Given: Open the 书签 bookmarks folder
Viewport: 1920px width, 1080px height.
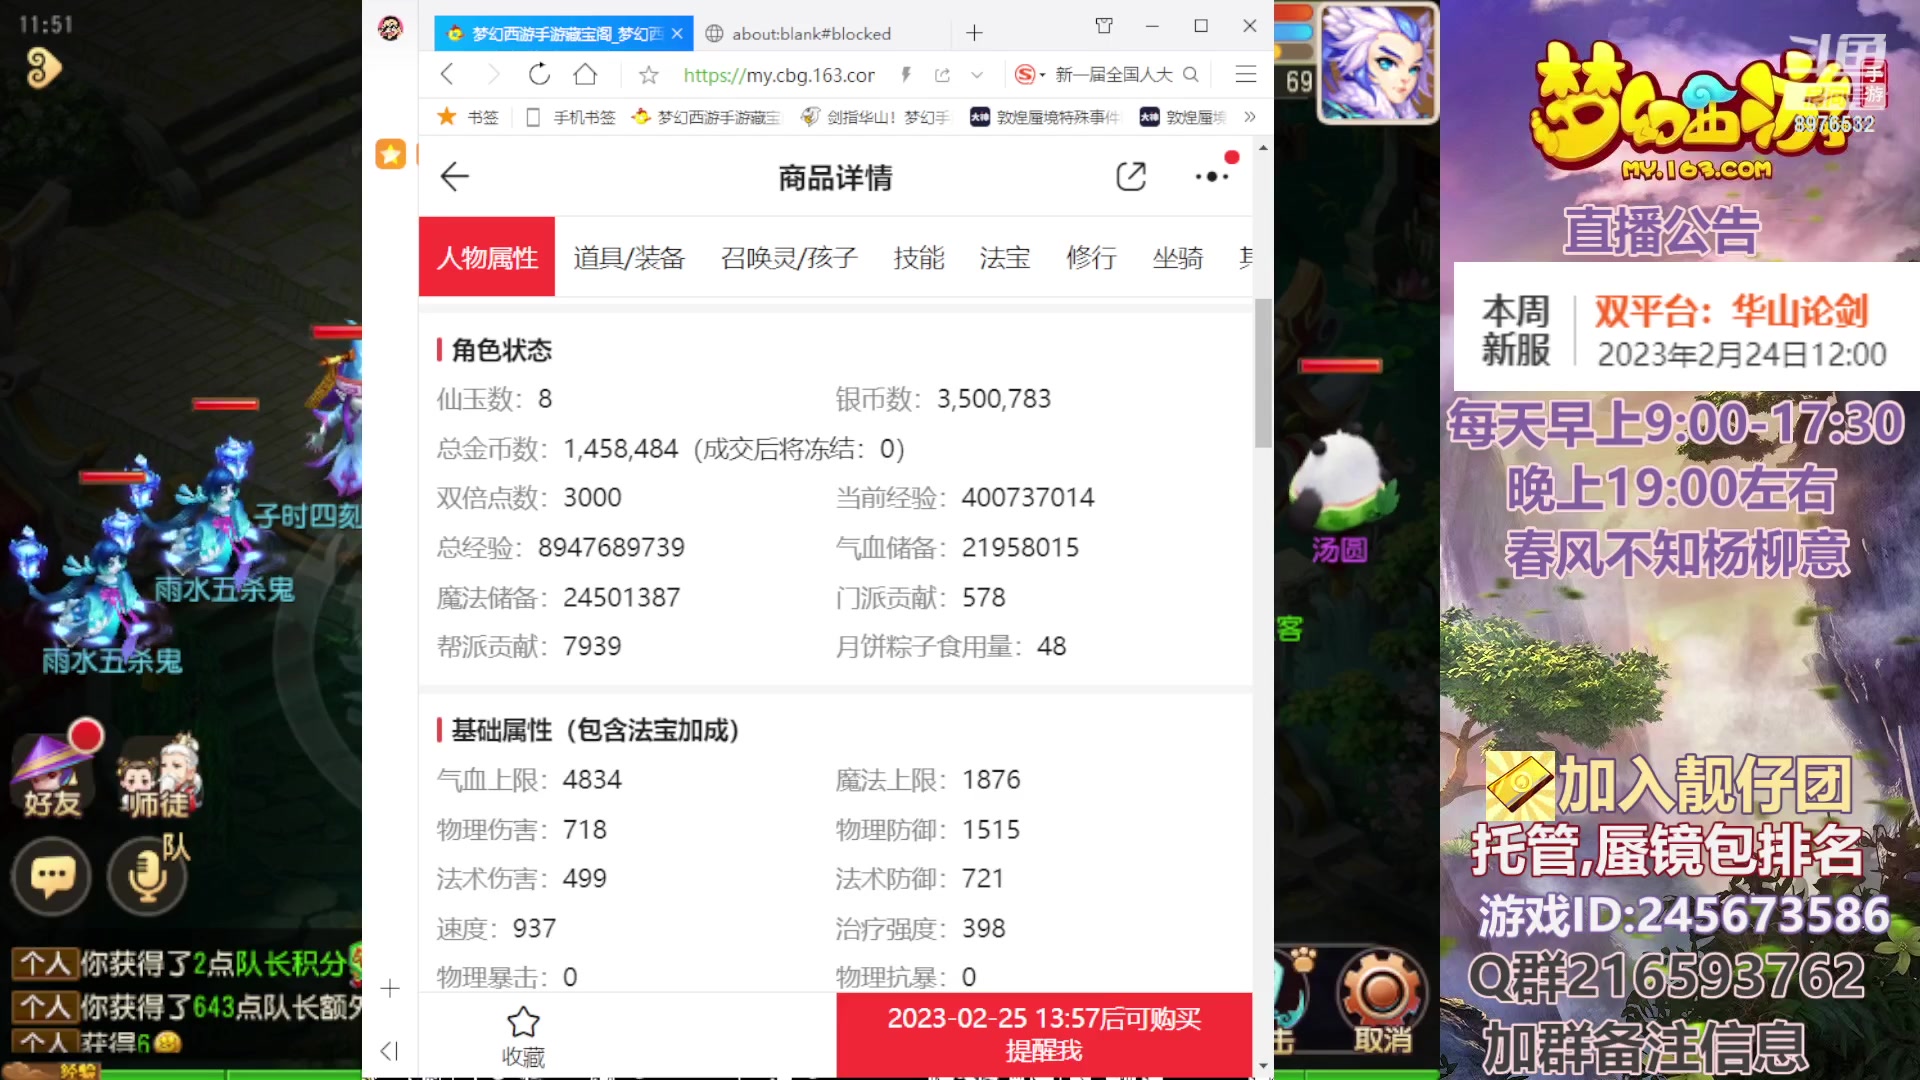Looking at the screenshot, I should click(x=468, y=117).
